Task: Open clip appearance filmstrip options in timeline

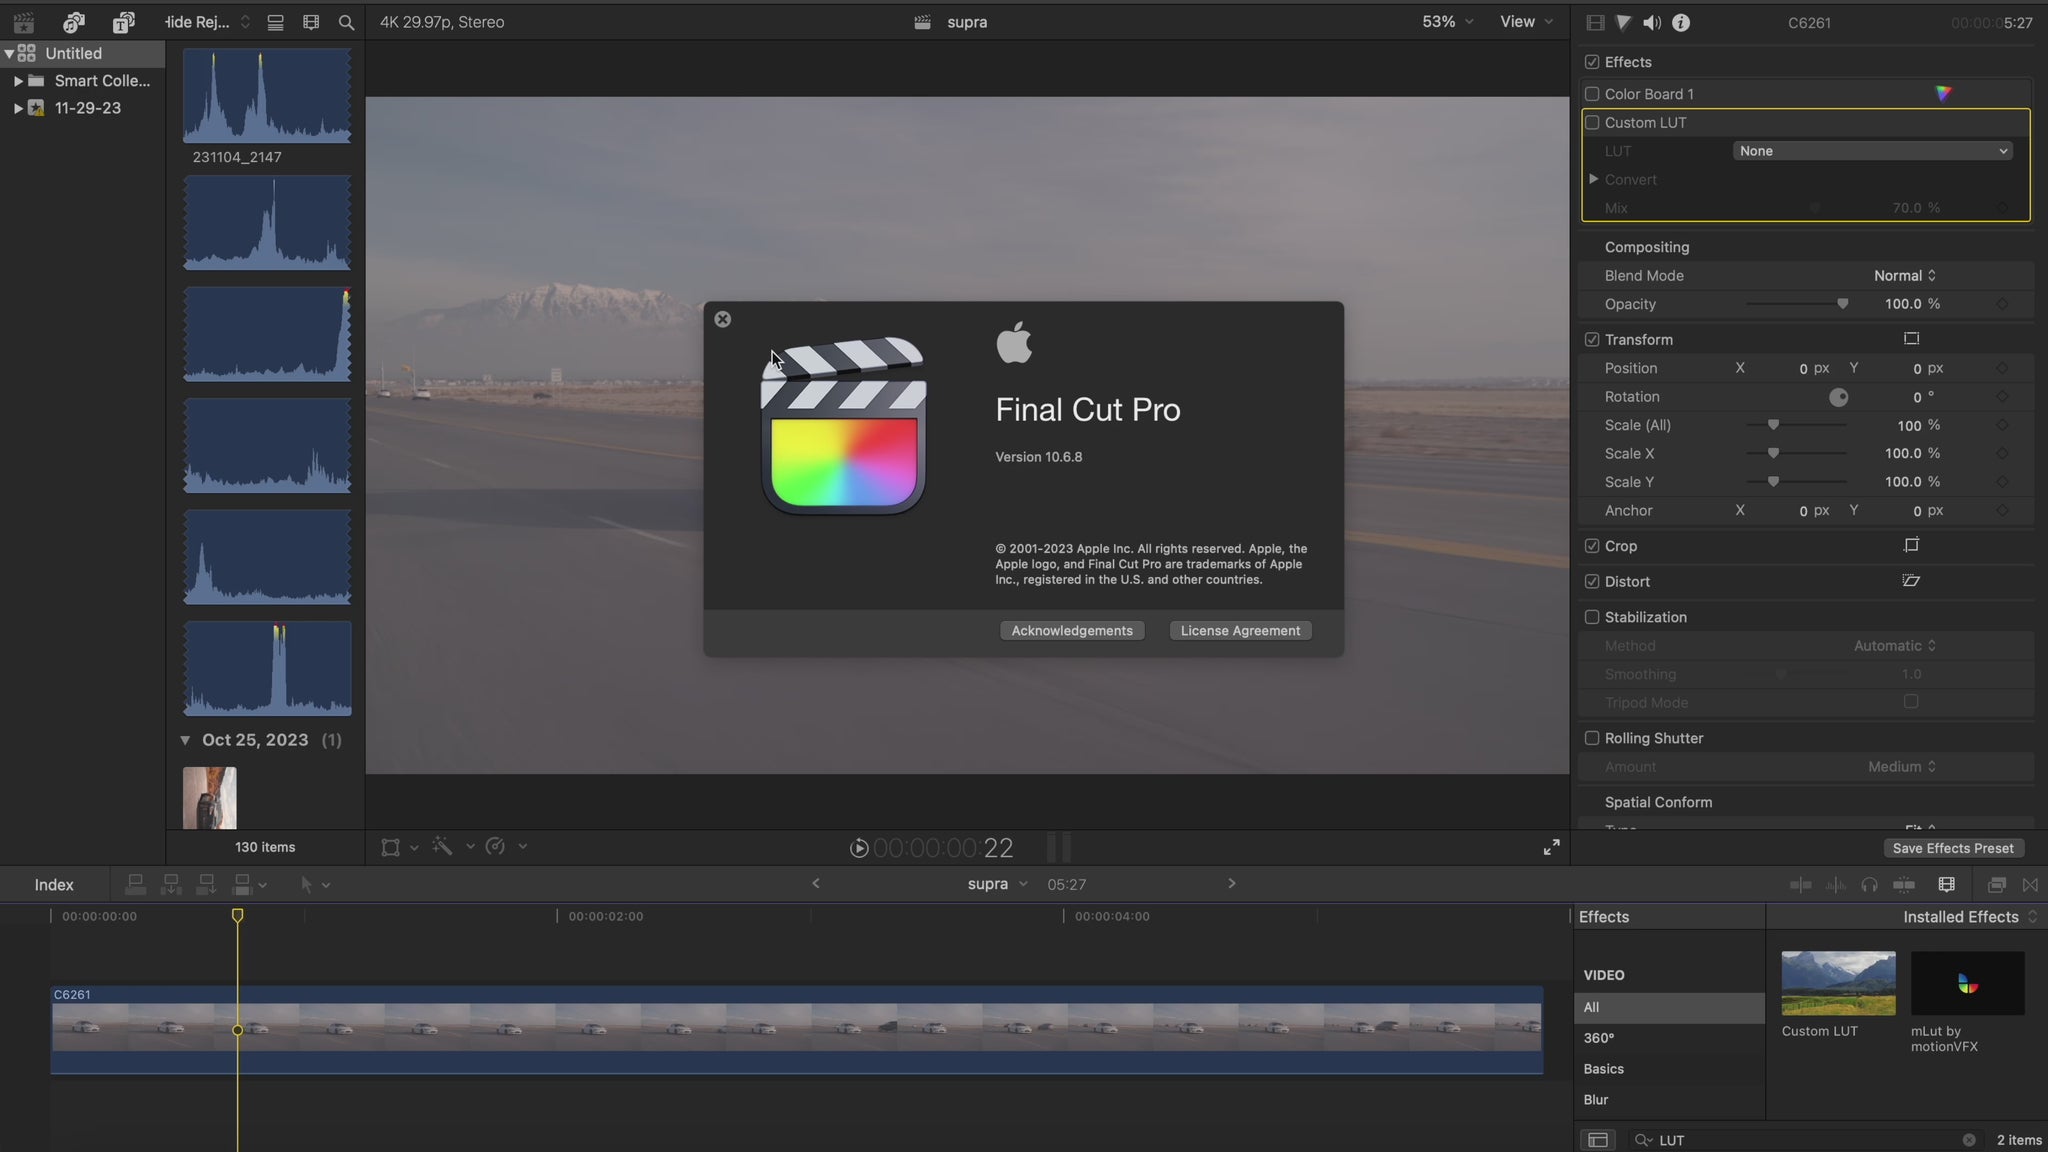Action: click(x=1946, y=884)
